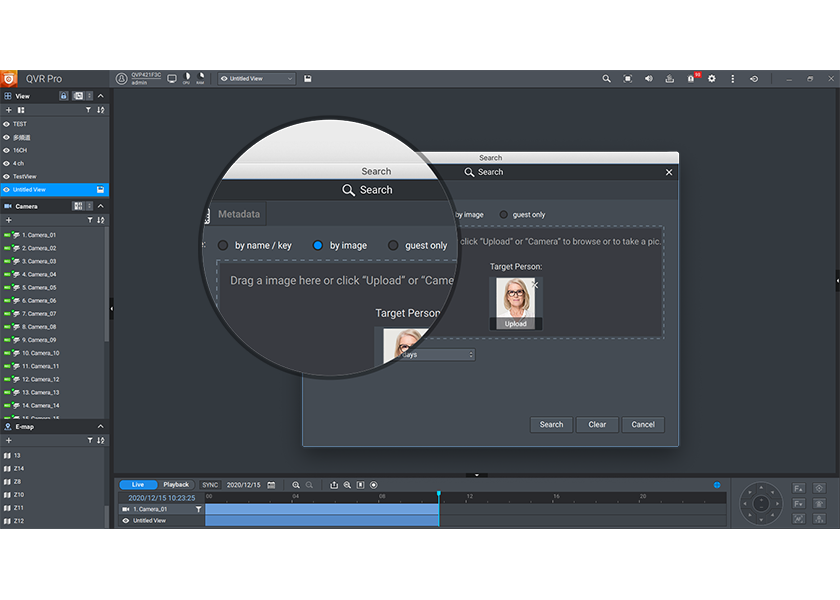Click the fullscreen icon in top toolbar

coord(627,78)
